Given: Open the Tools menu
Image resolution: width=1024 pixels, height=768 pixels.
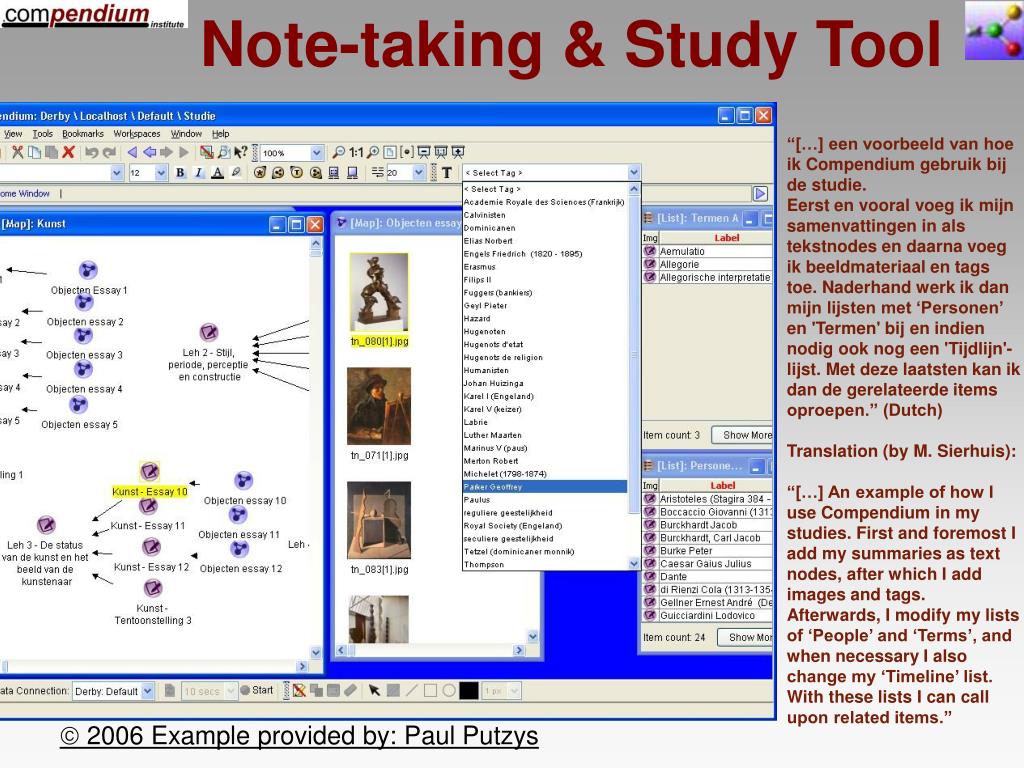Looking at the screenshot, I should point(42,133).
